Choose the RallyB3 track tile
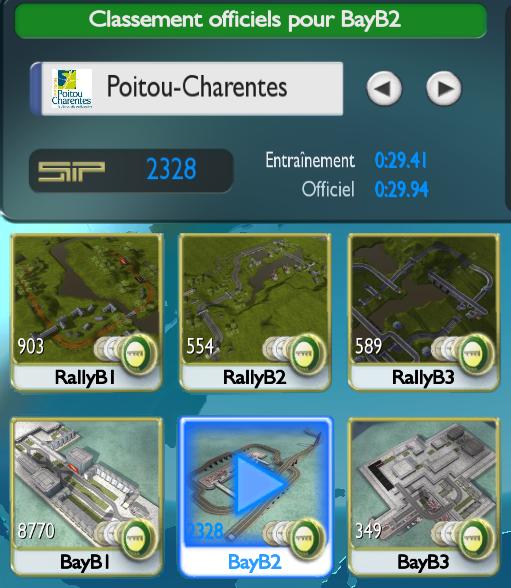Screen dimensions: 511x588 [424, 312]
